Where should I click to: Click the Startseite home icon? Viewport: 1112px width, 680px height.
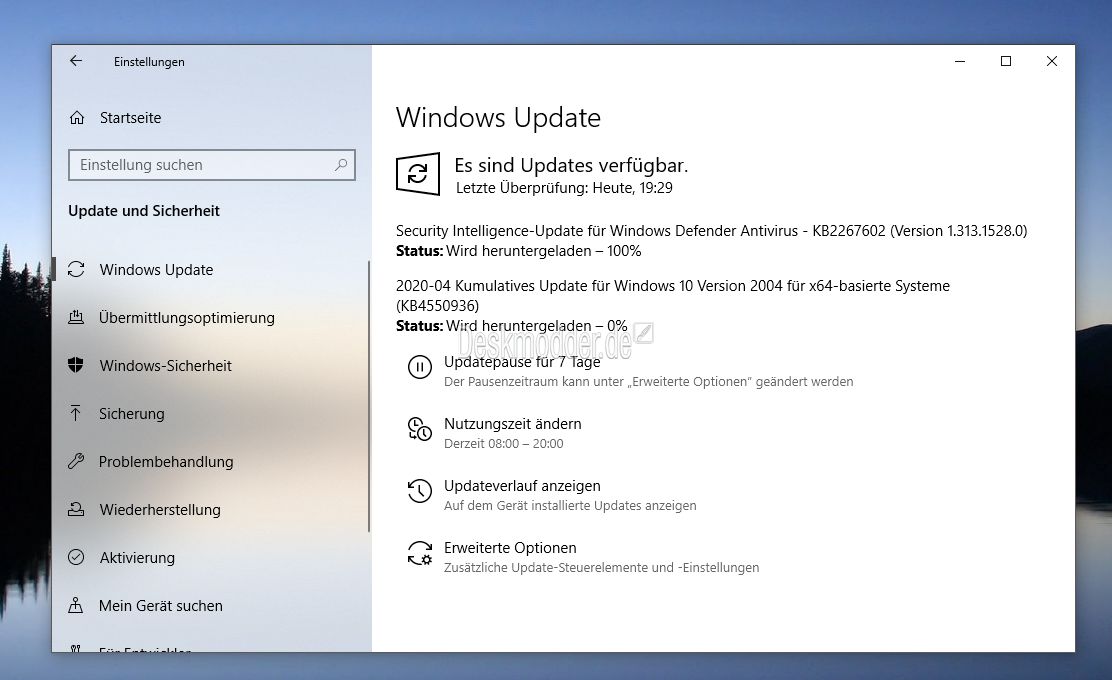pyautogui.click(x=77, y=118)
